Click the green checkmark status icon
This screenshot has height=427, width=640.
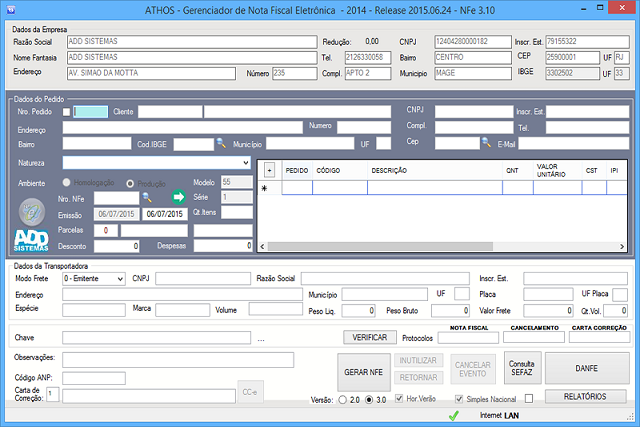(453, 416)
